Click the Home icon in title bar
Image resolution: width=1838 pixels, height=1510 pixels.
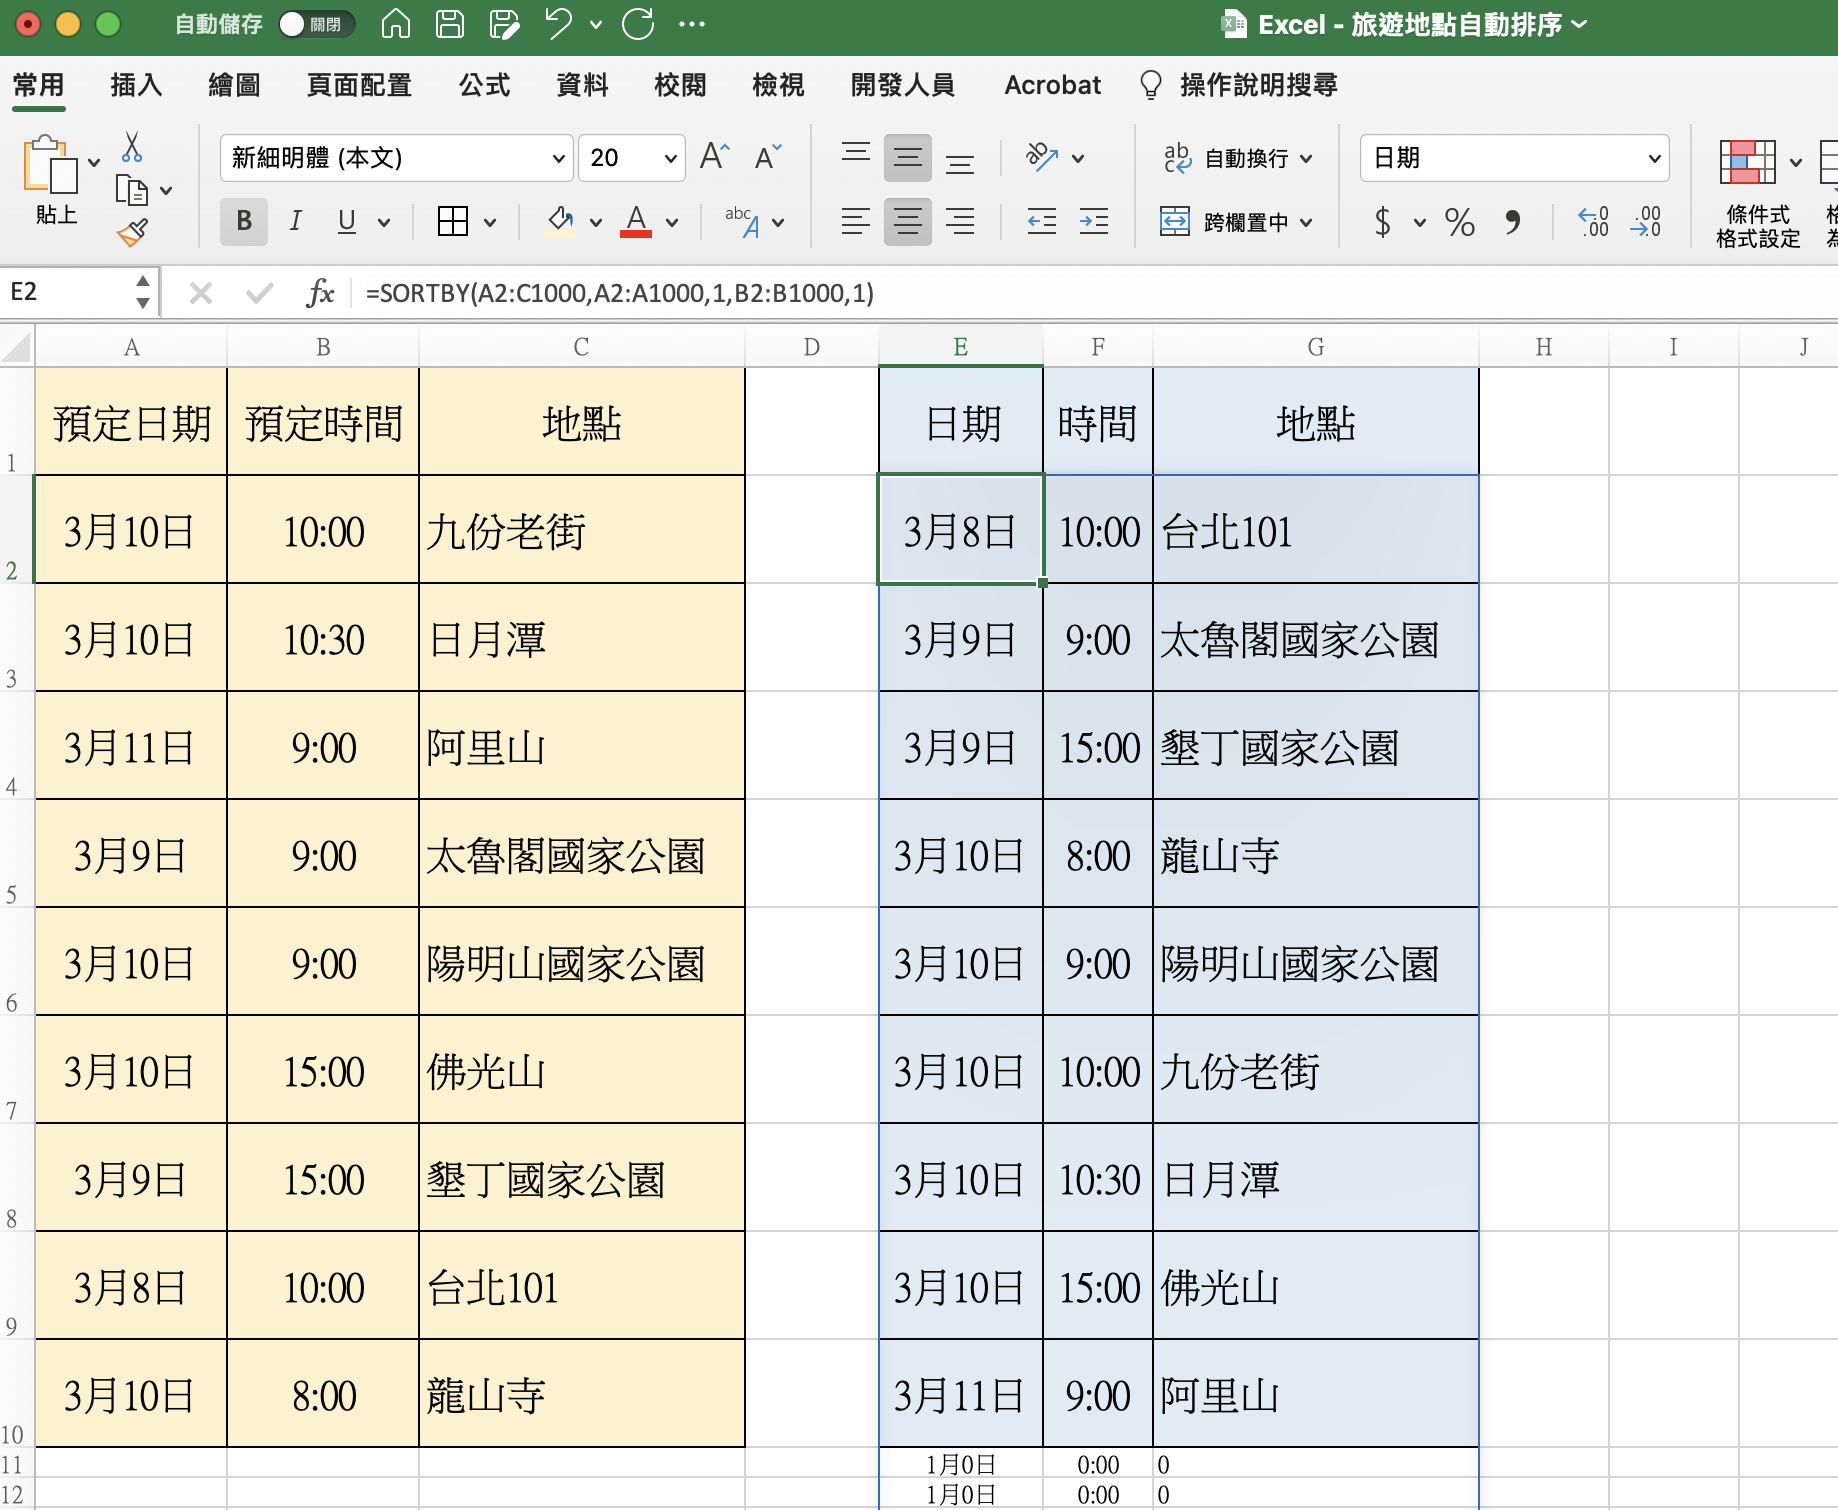[x=396, y=24]
